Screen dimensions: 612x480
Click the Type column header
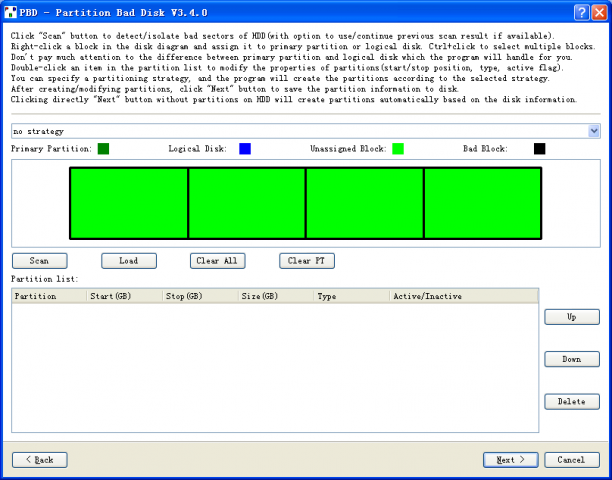[x=351, y=296]
